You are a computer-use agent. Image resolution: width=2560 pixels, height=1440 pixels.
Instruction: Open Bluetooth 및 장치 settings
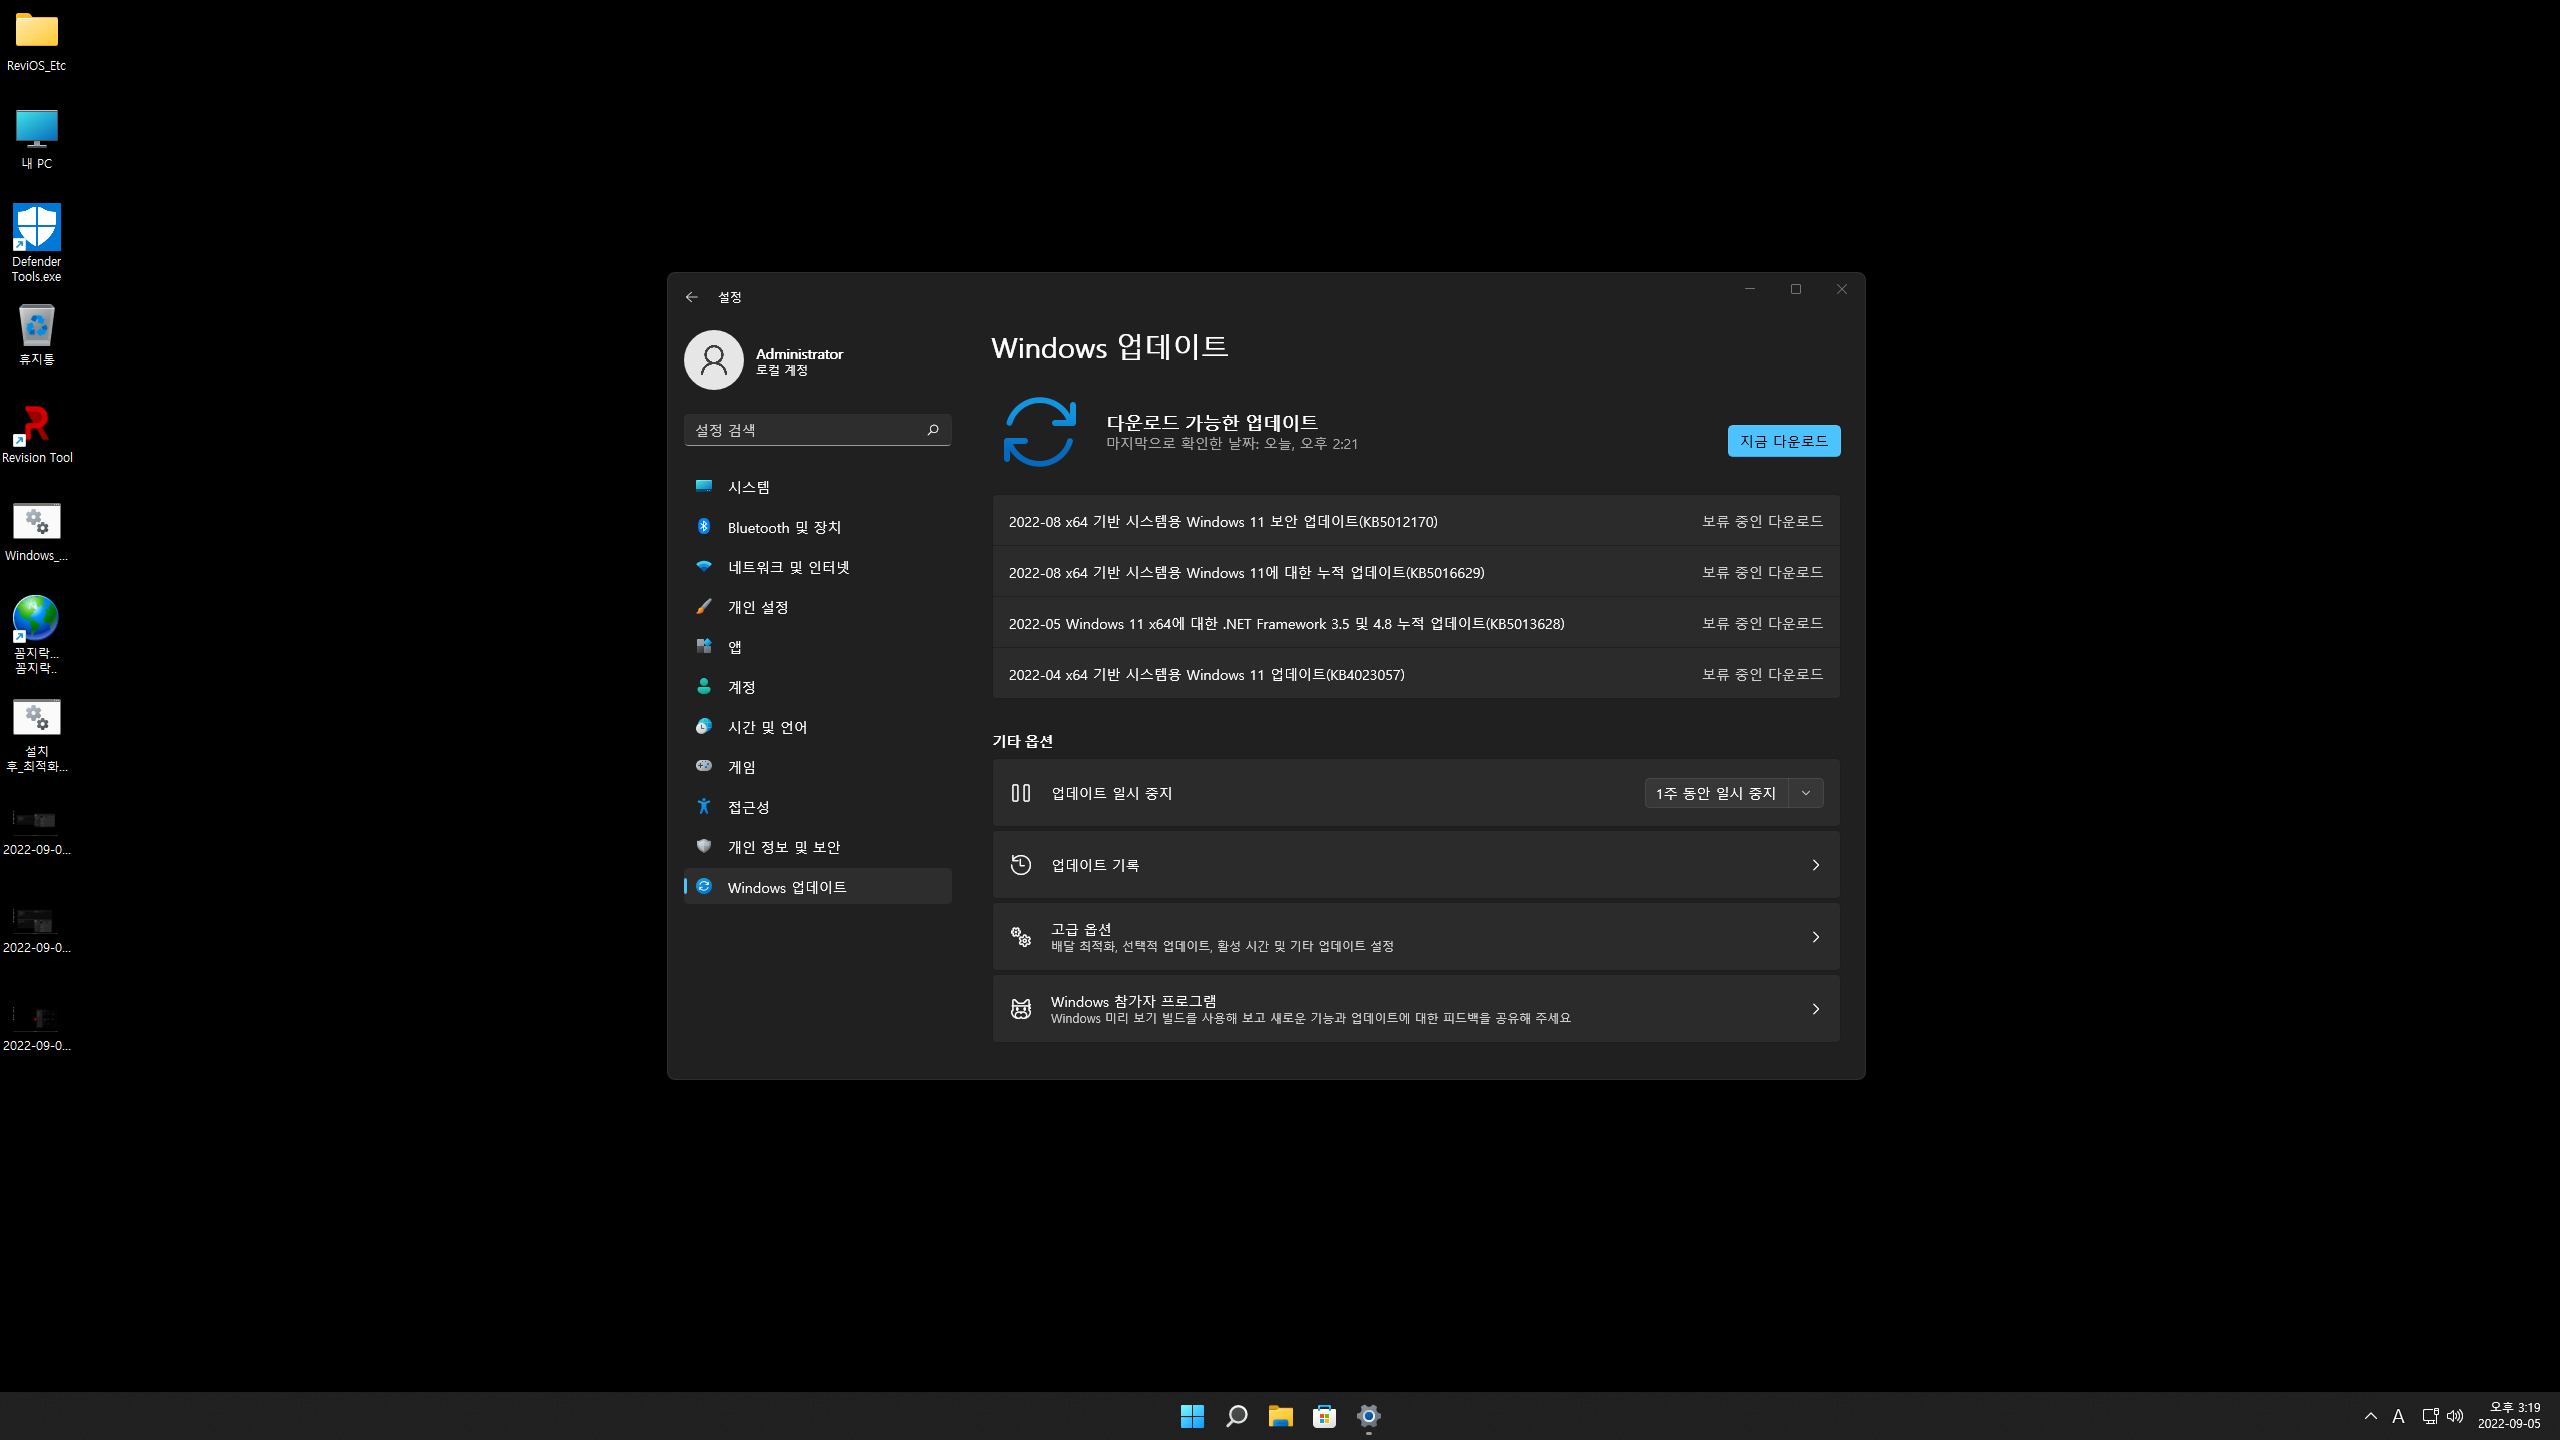783,527
